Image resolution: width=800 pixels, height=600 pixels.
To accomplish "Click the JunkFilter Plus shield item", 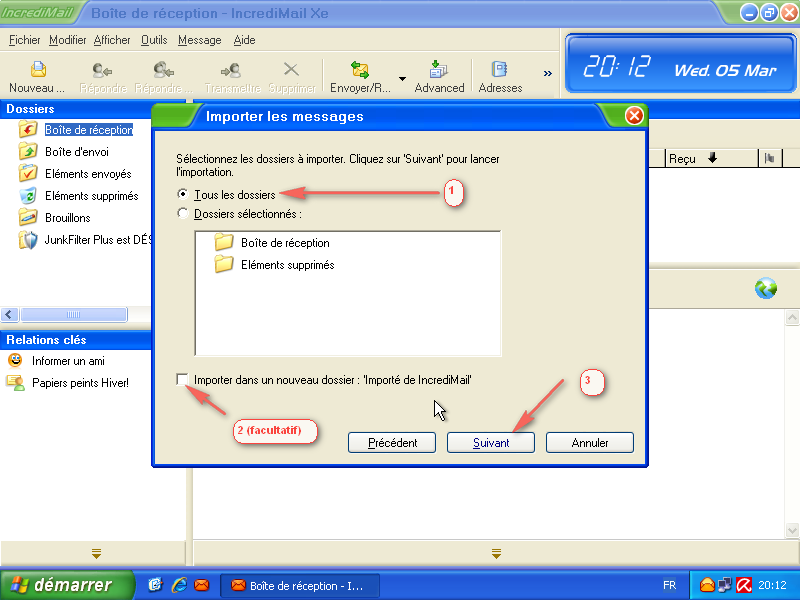I will (85, 240).
